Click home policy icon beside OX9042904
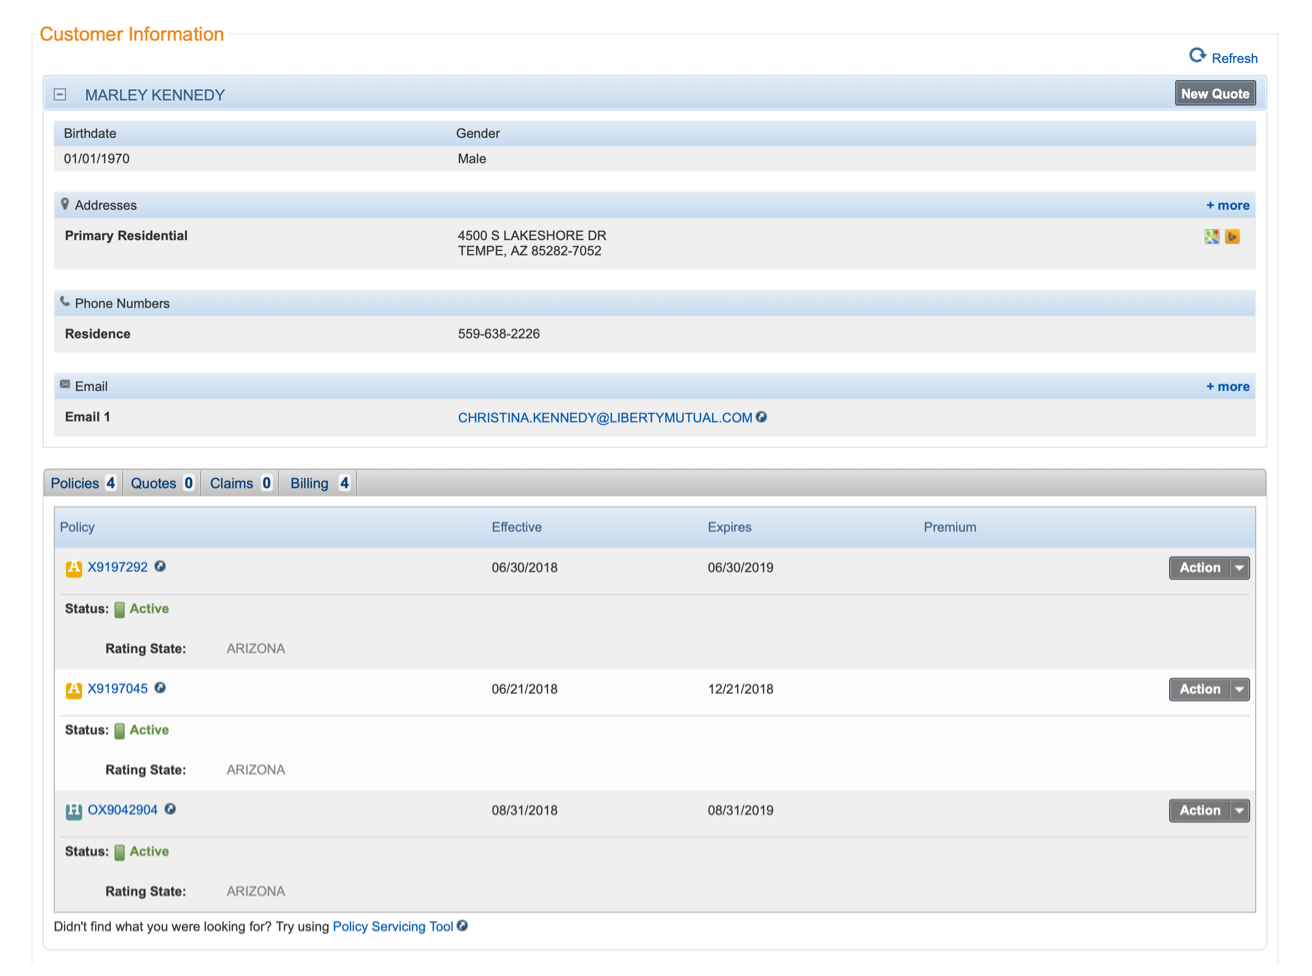 [74, 811]
